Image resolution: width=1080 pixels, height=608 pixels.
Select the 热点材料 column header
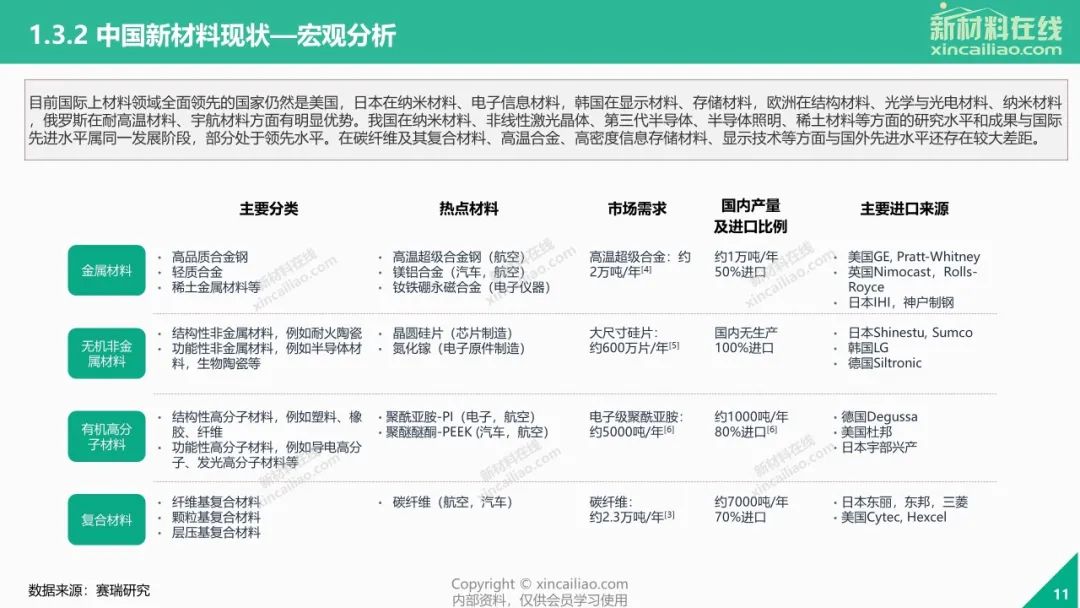(468, 209)
